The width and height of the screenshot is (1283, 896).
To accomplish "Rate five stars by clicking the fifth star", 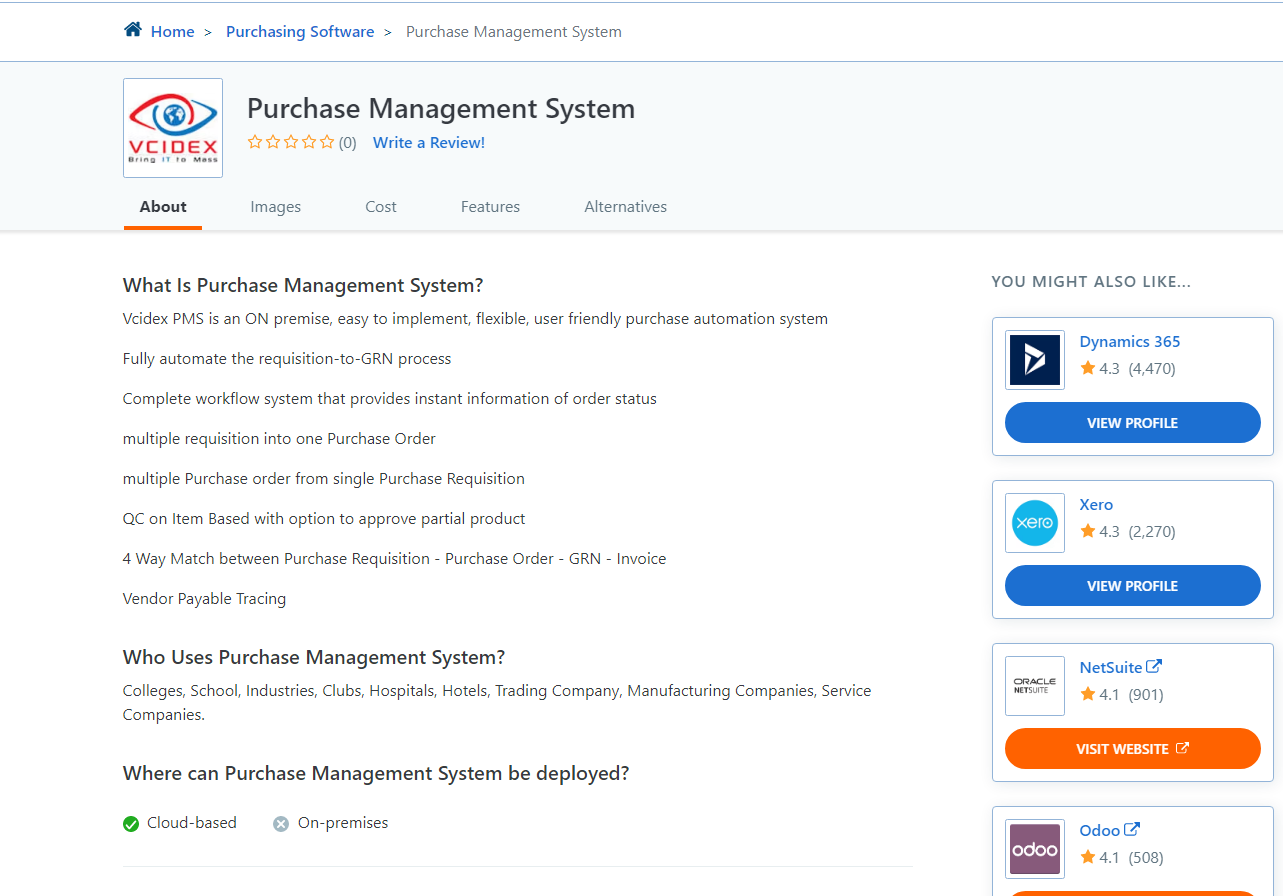I will tap(325, 142).
